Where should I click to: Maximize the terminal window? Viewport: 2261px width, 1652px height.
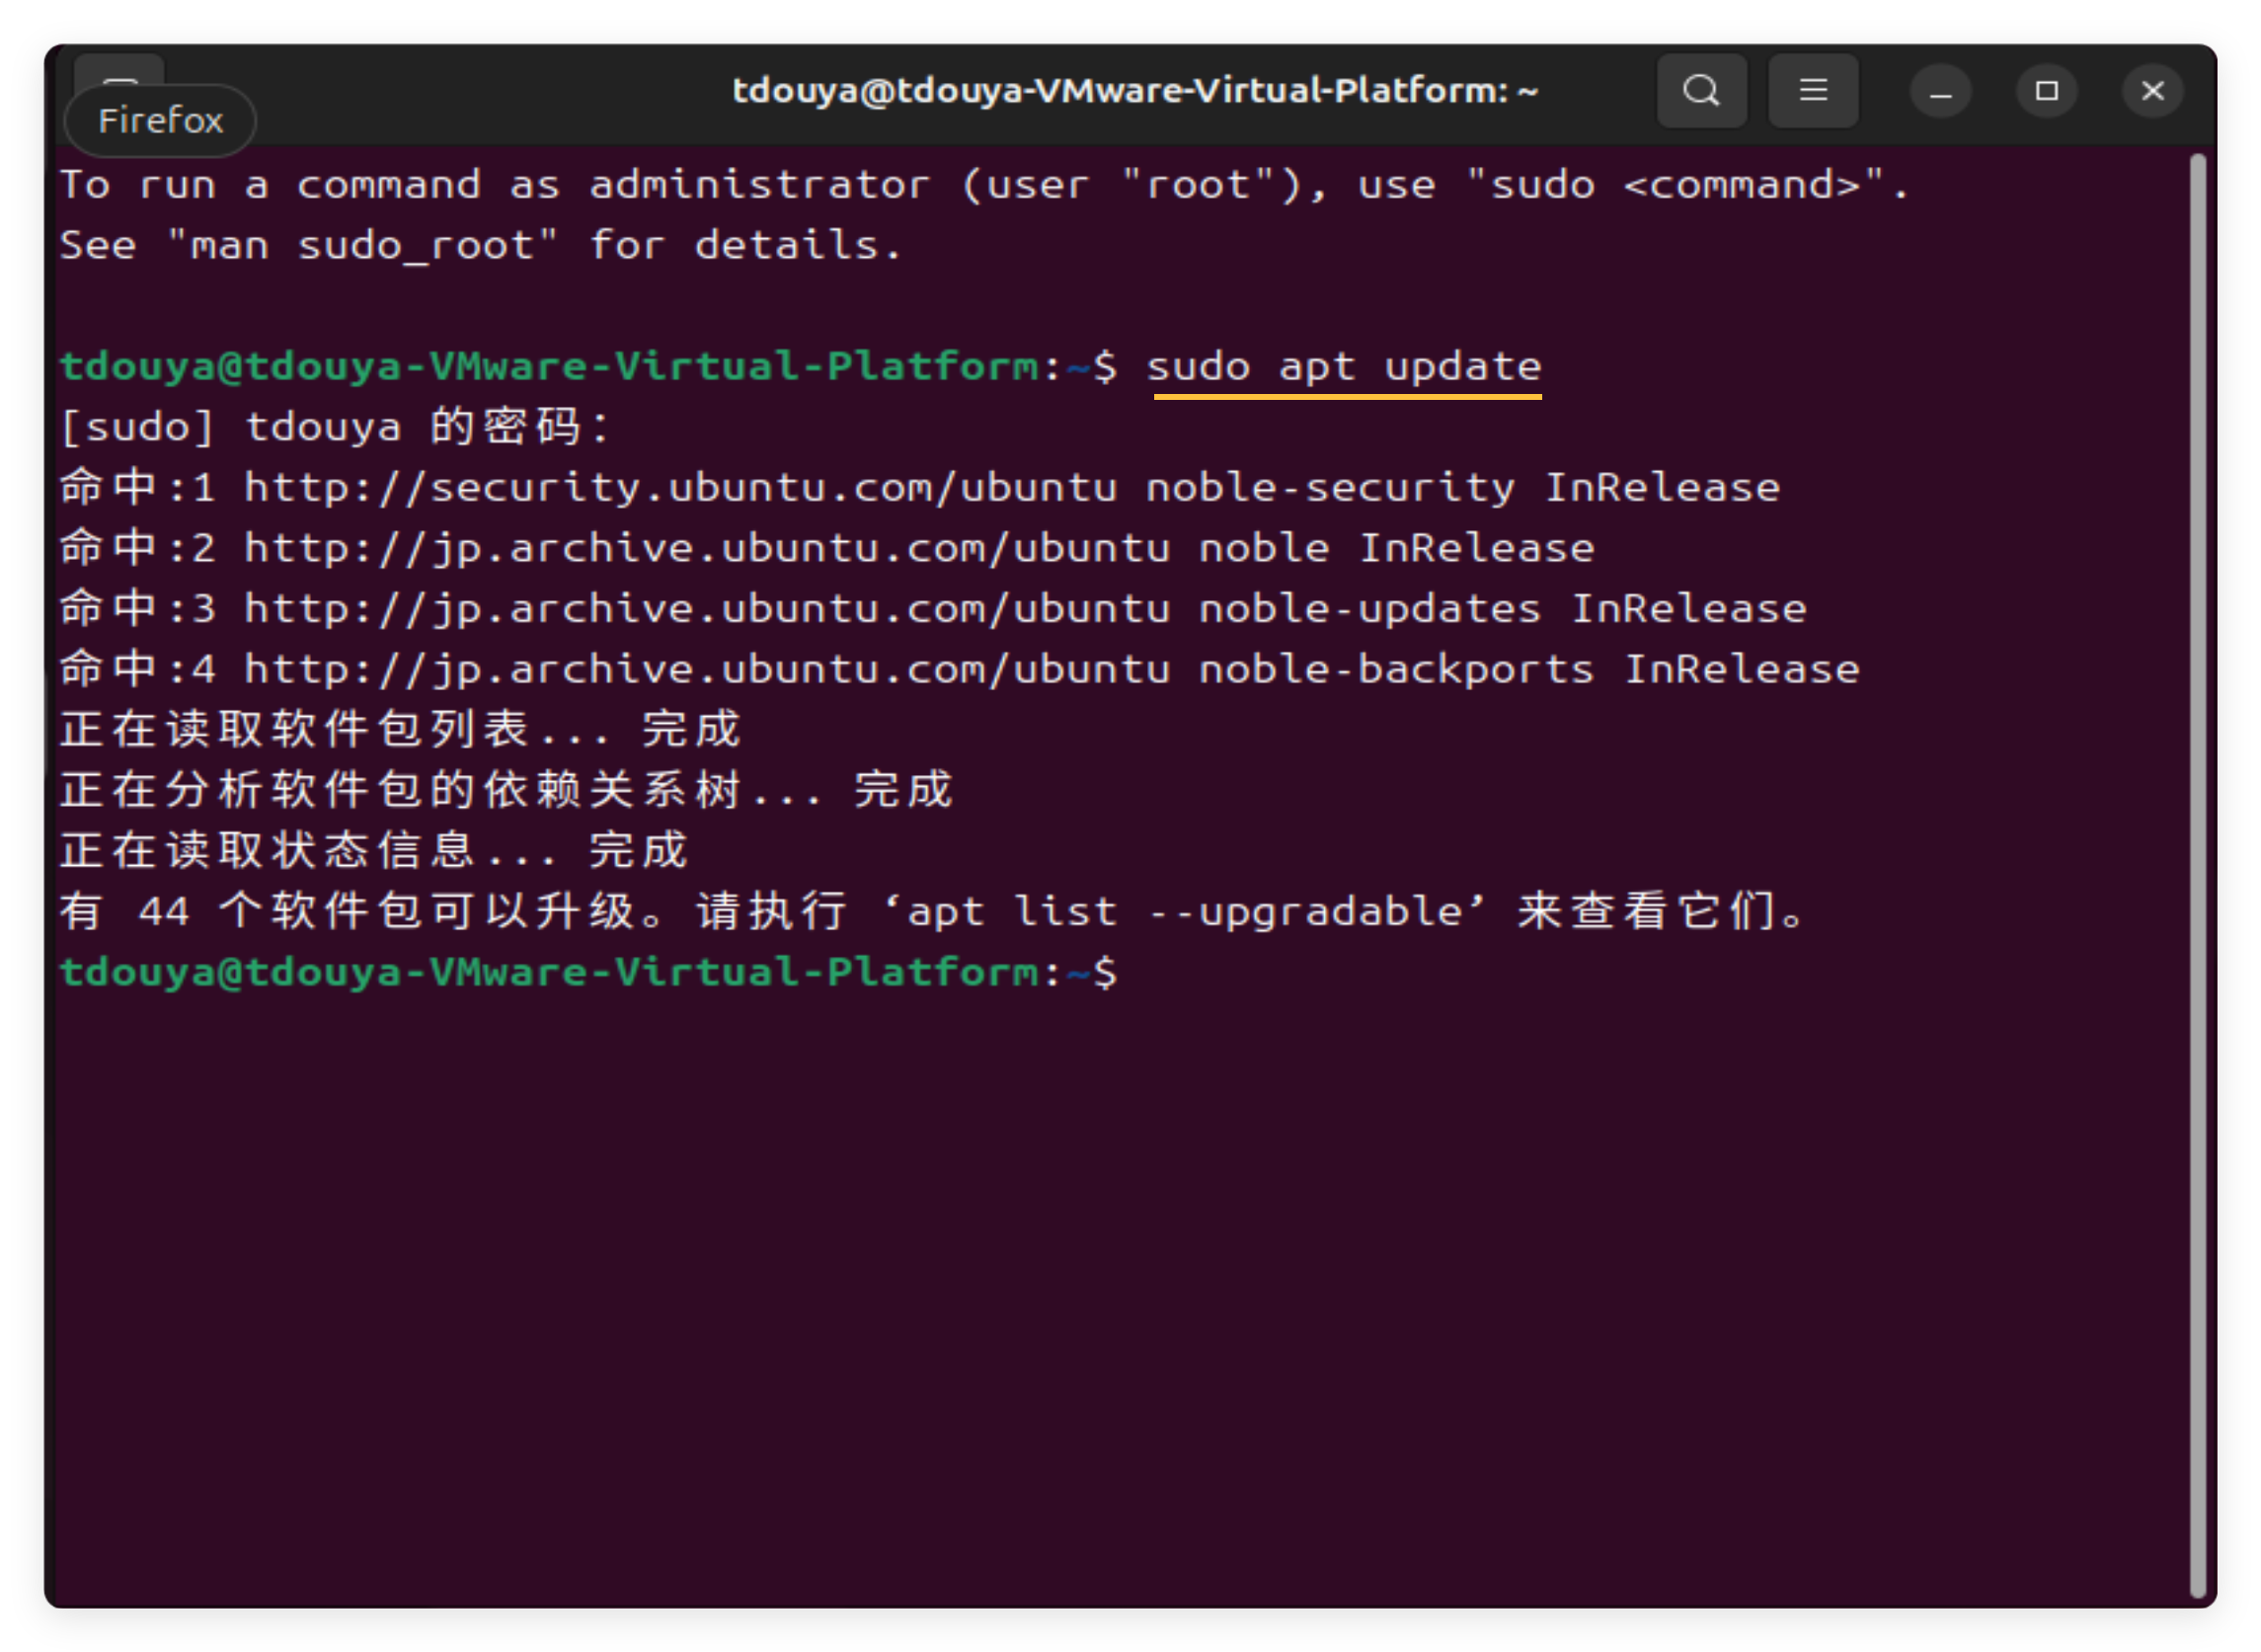pos(2046,92)
